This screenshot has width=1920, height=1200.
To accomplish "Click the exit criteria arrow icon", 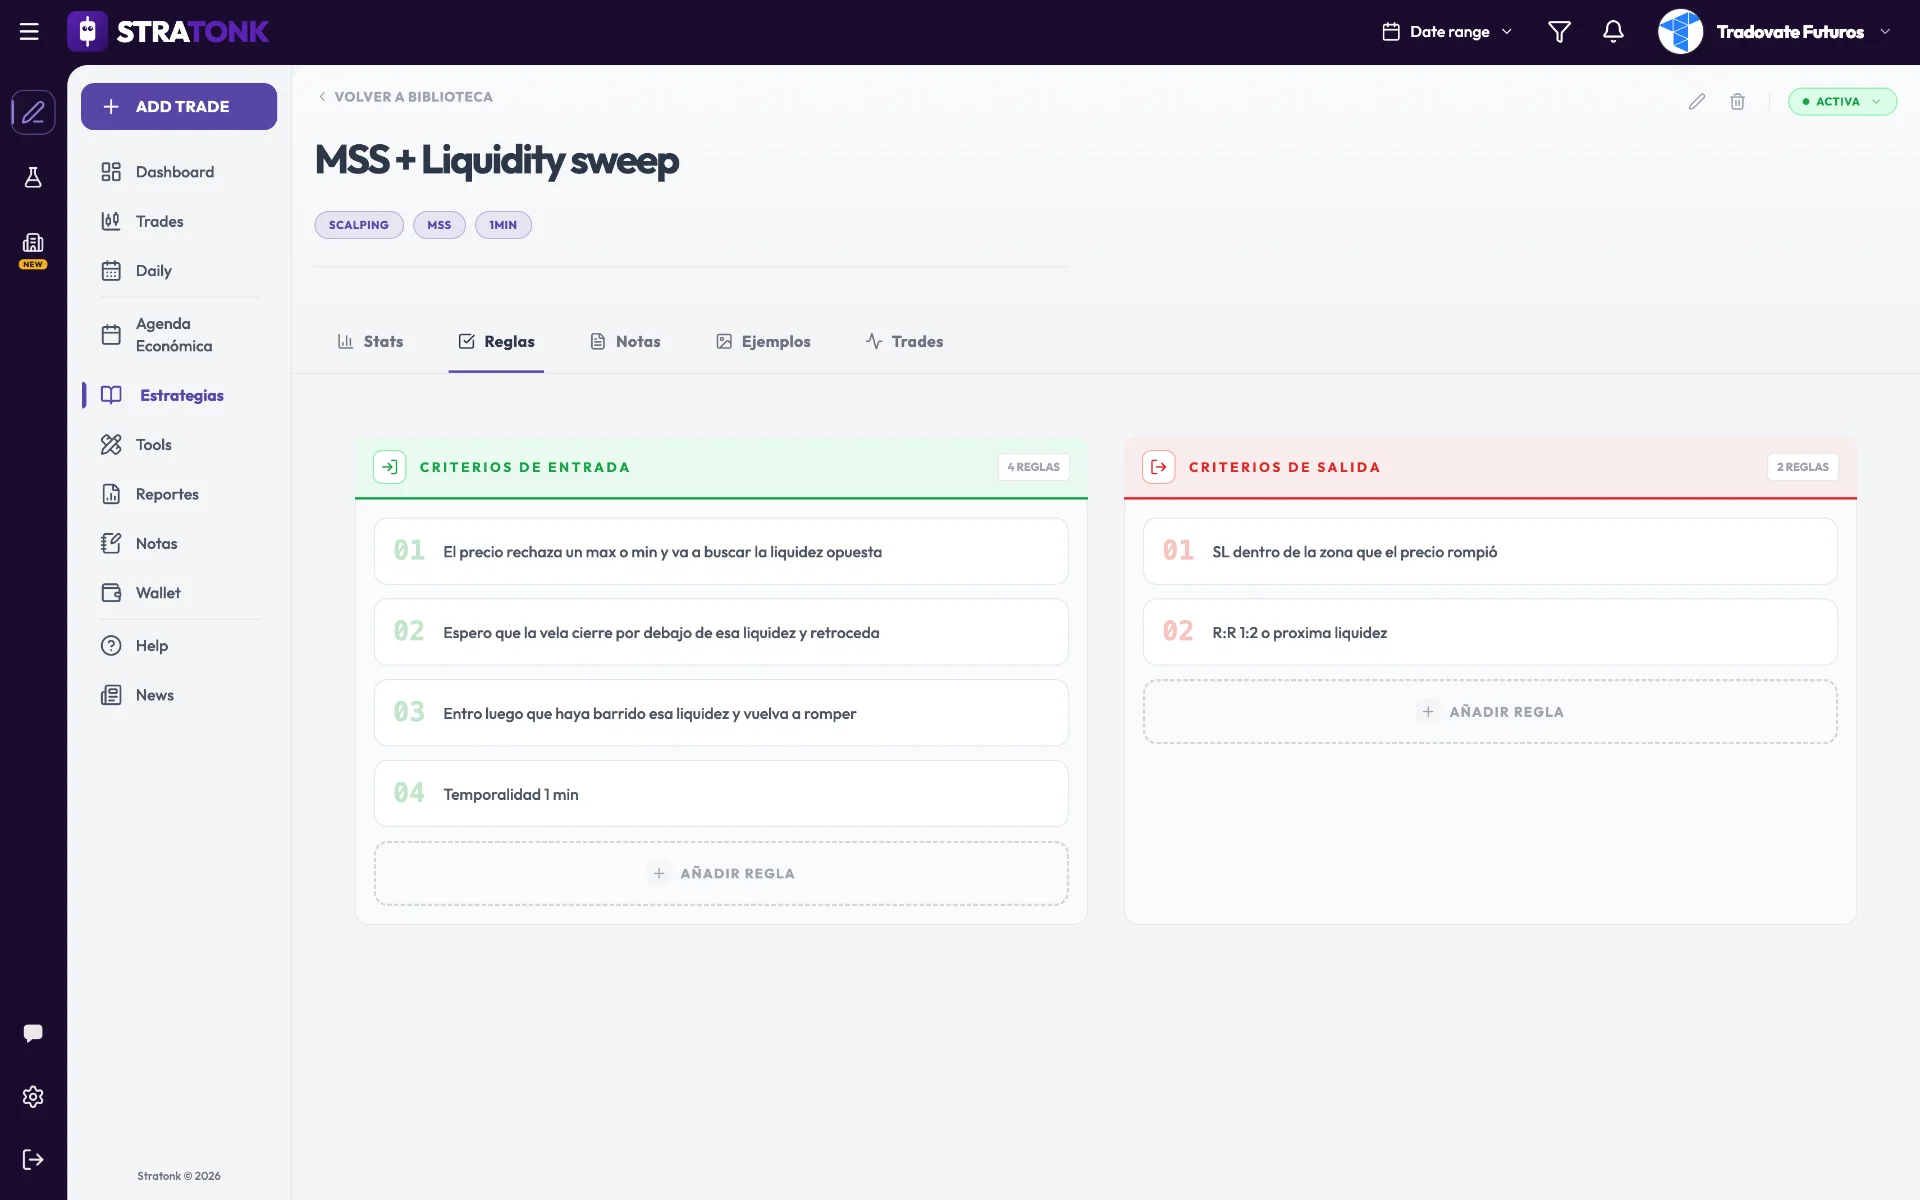I will pos(1159,467).
